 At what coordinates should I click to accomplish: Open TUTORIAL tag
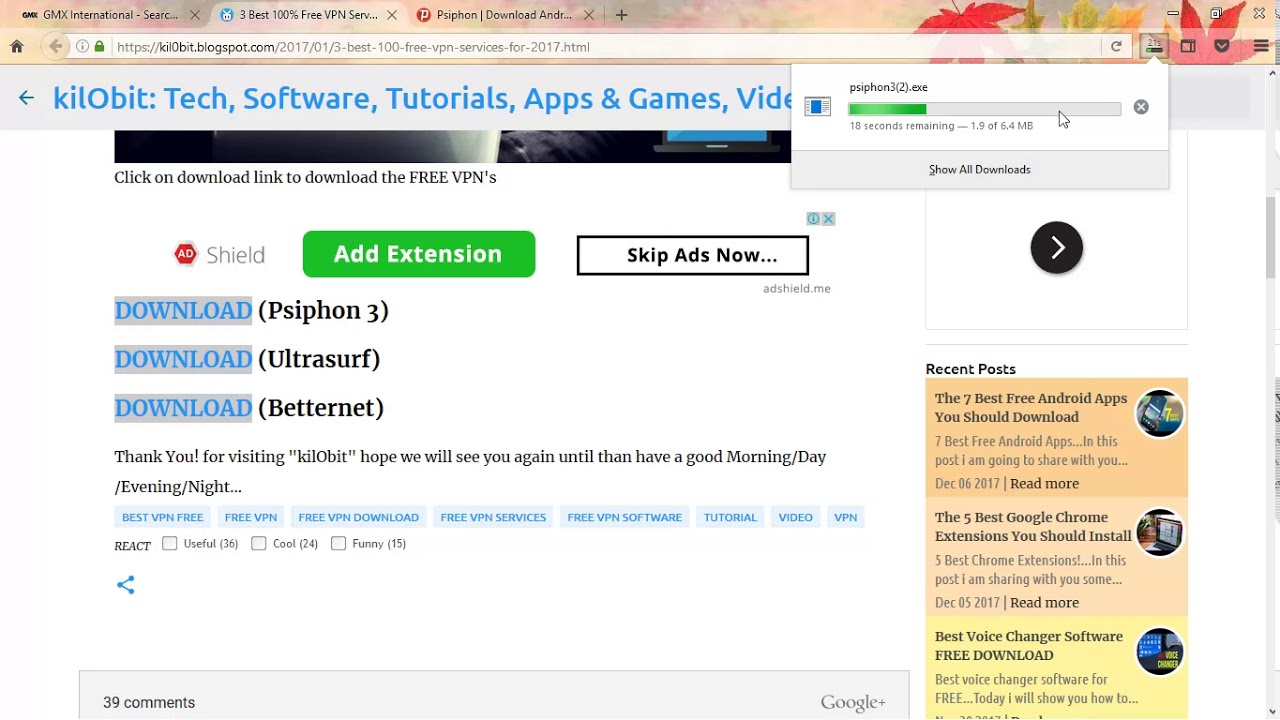730,517
